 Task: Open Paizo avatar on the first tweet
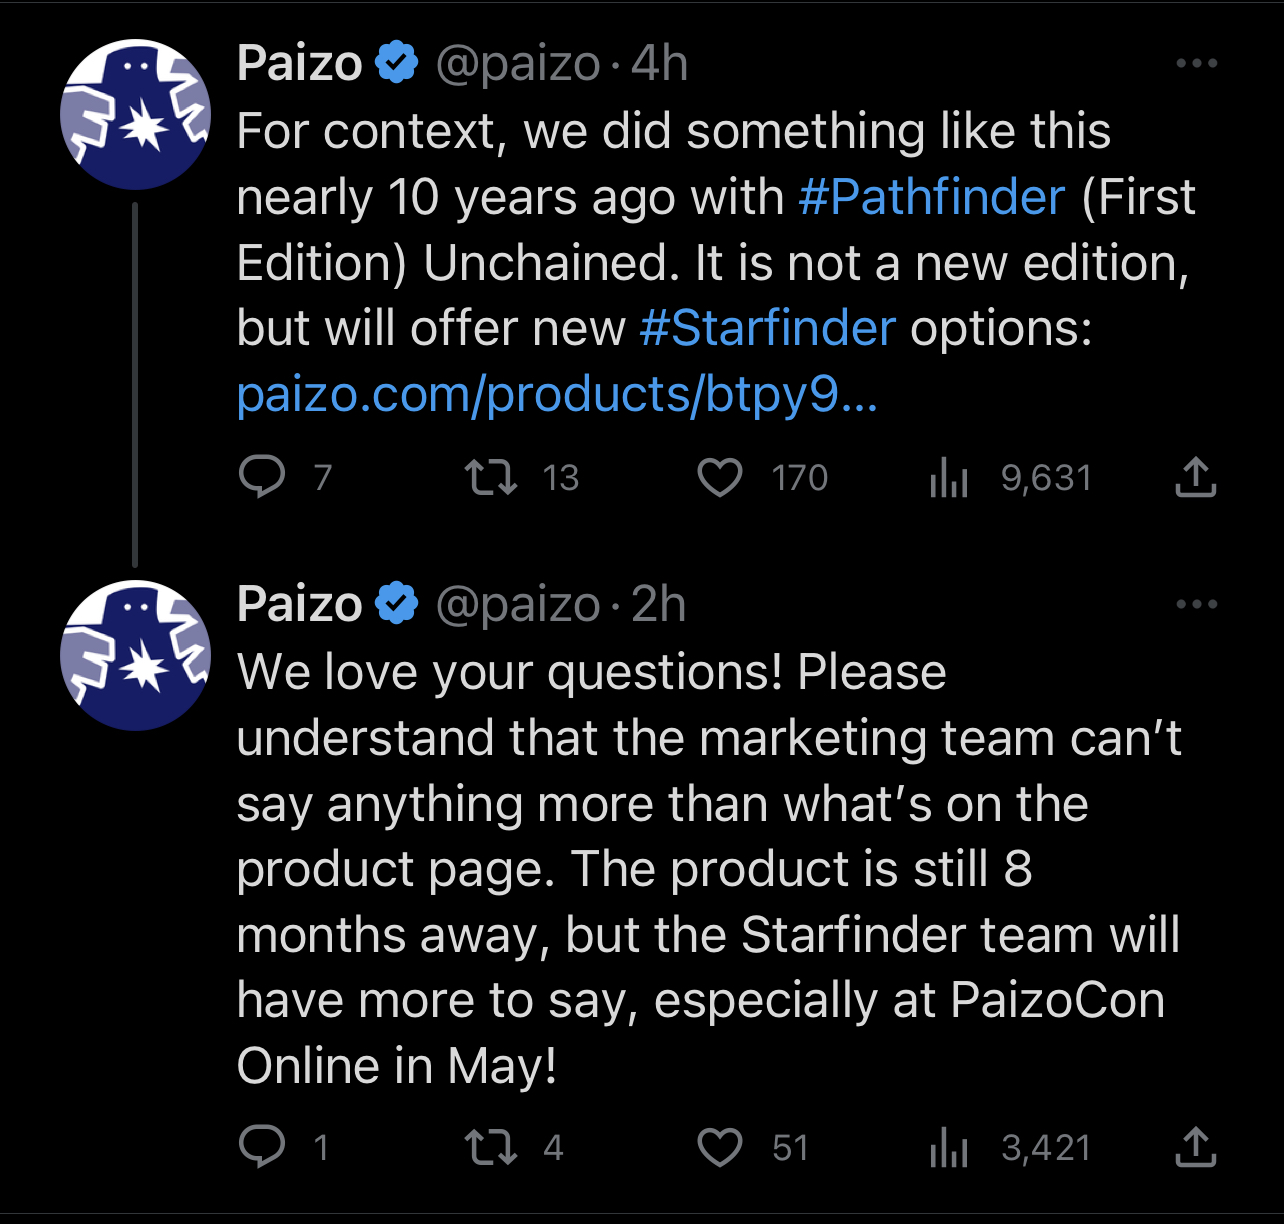coord(136,115)
